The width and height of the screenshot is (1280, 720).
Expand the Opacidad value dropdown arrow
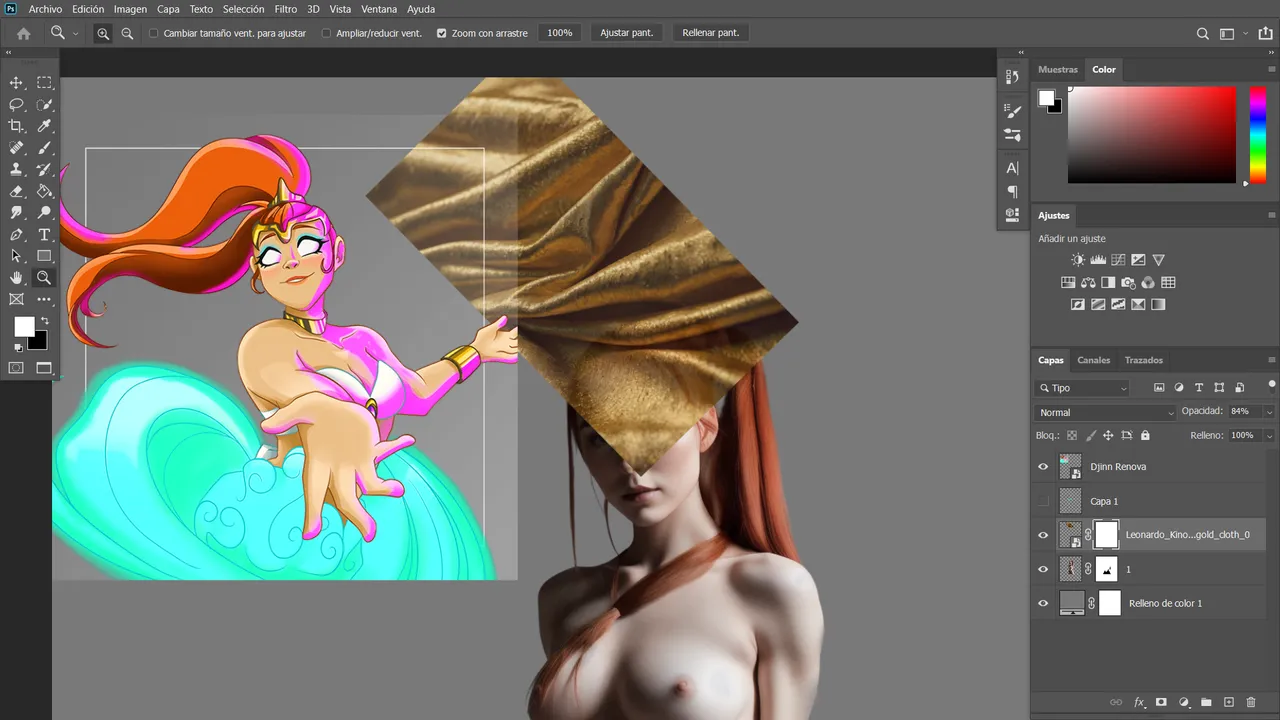point(1269,412)
